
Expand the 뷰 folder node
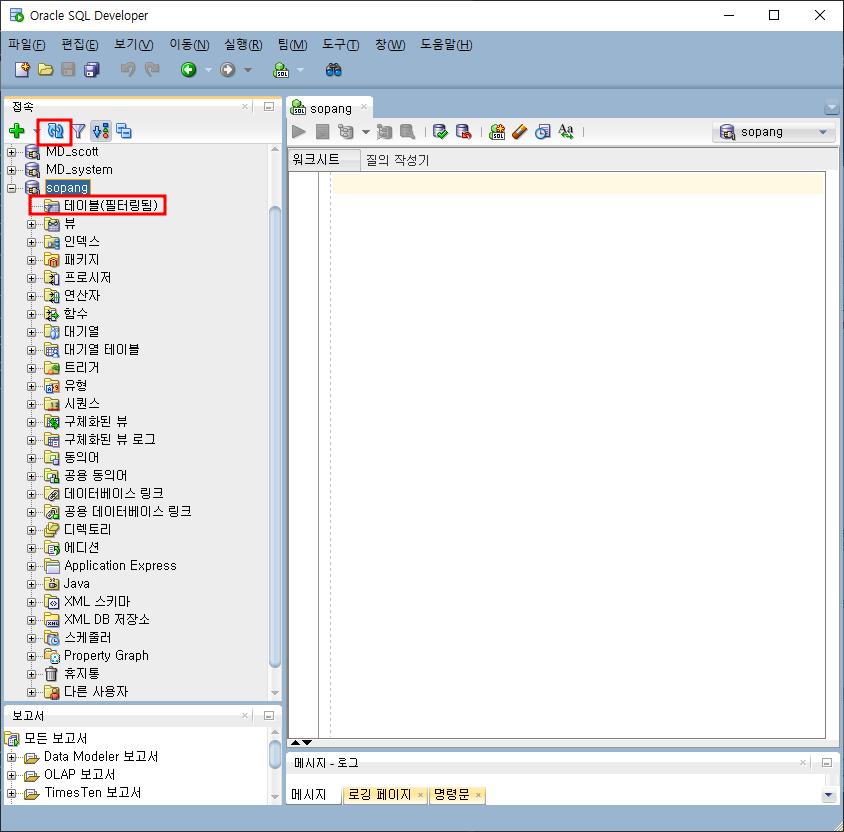[x=32, y=224]
